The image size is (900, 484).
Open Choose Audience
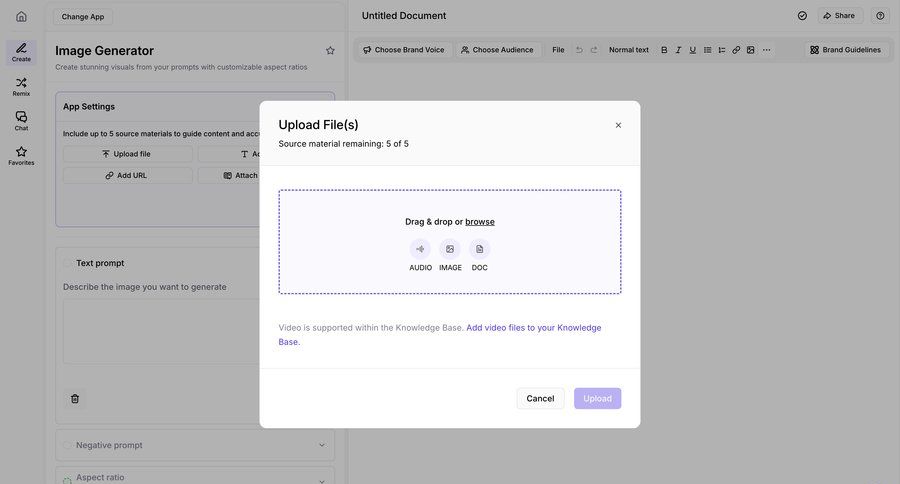click(498, 50)
